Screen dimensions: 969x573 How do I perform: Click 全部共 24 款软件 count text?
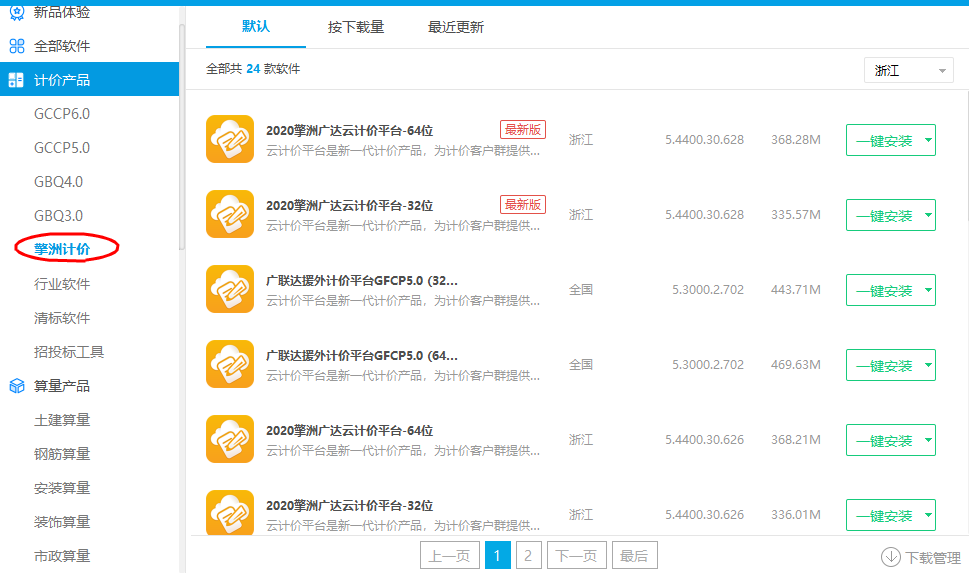pyautogui.click(x=253, y=69)
